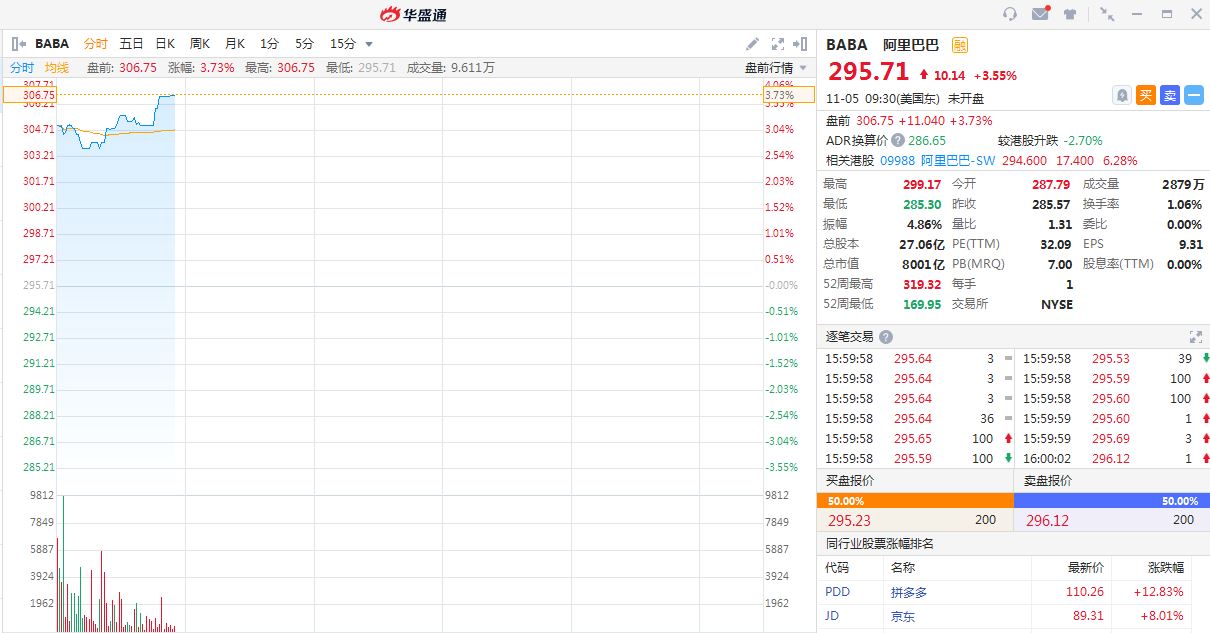1210x633 pixels.
Task: Click the orange 买 buy button
Action: (x=1146, y=95)
